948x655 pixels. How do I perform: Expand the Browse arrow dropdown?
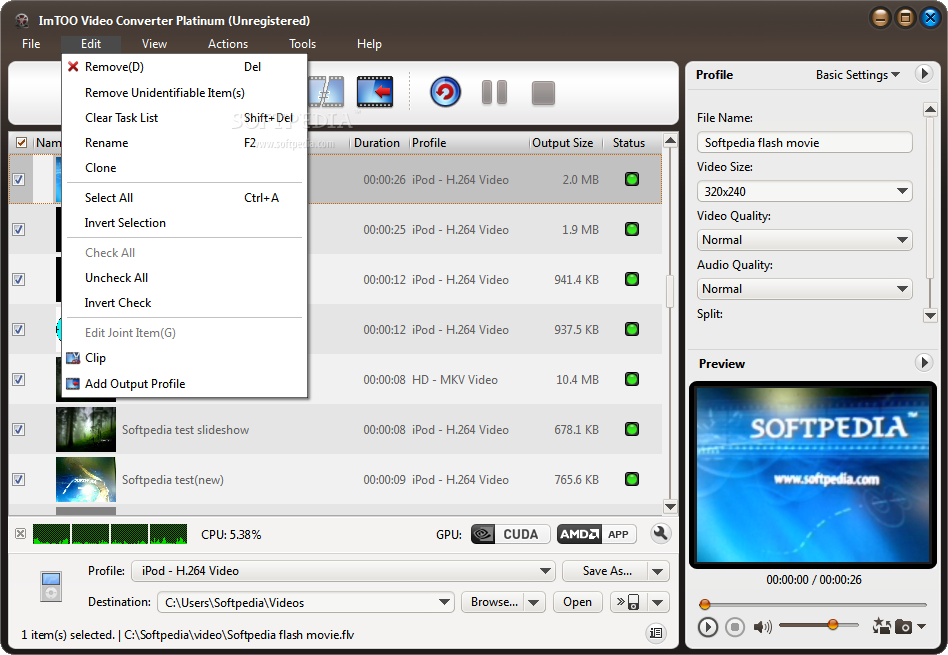coord(533,602)
